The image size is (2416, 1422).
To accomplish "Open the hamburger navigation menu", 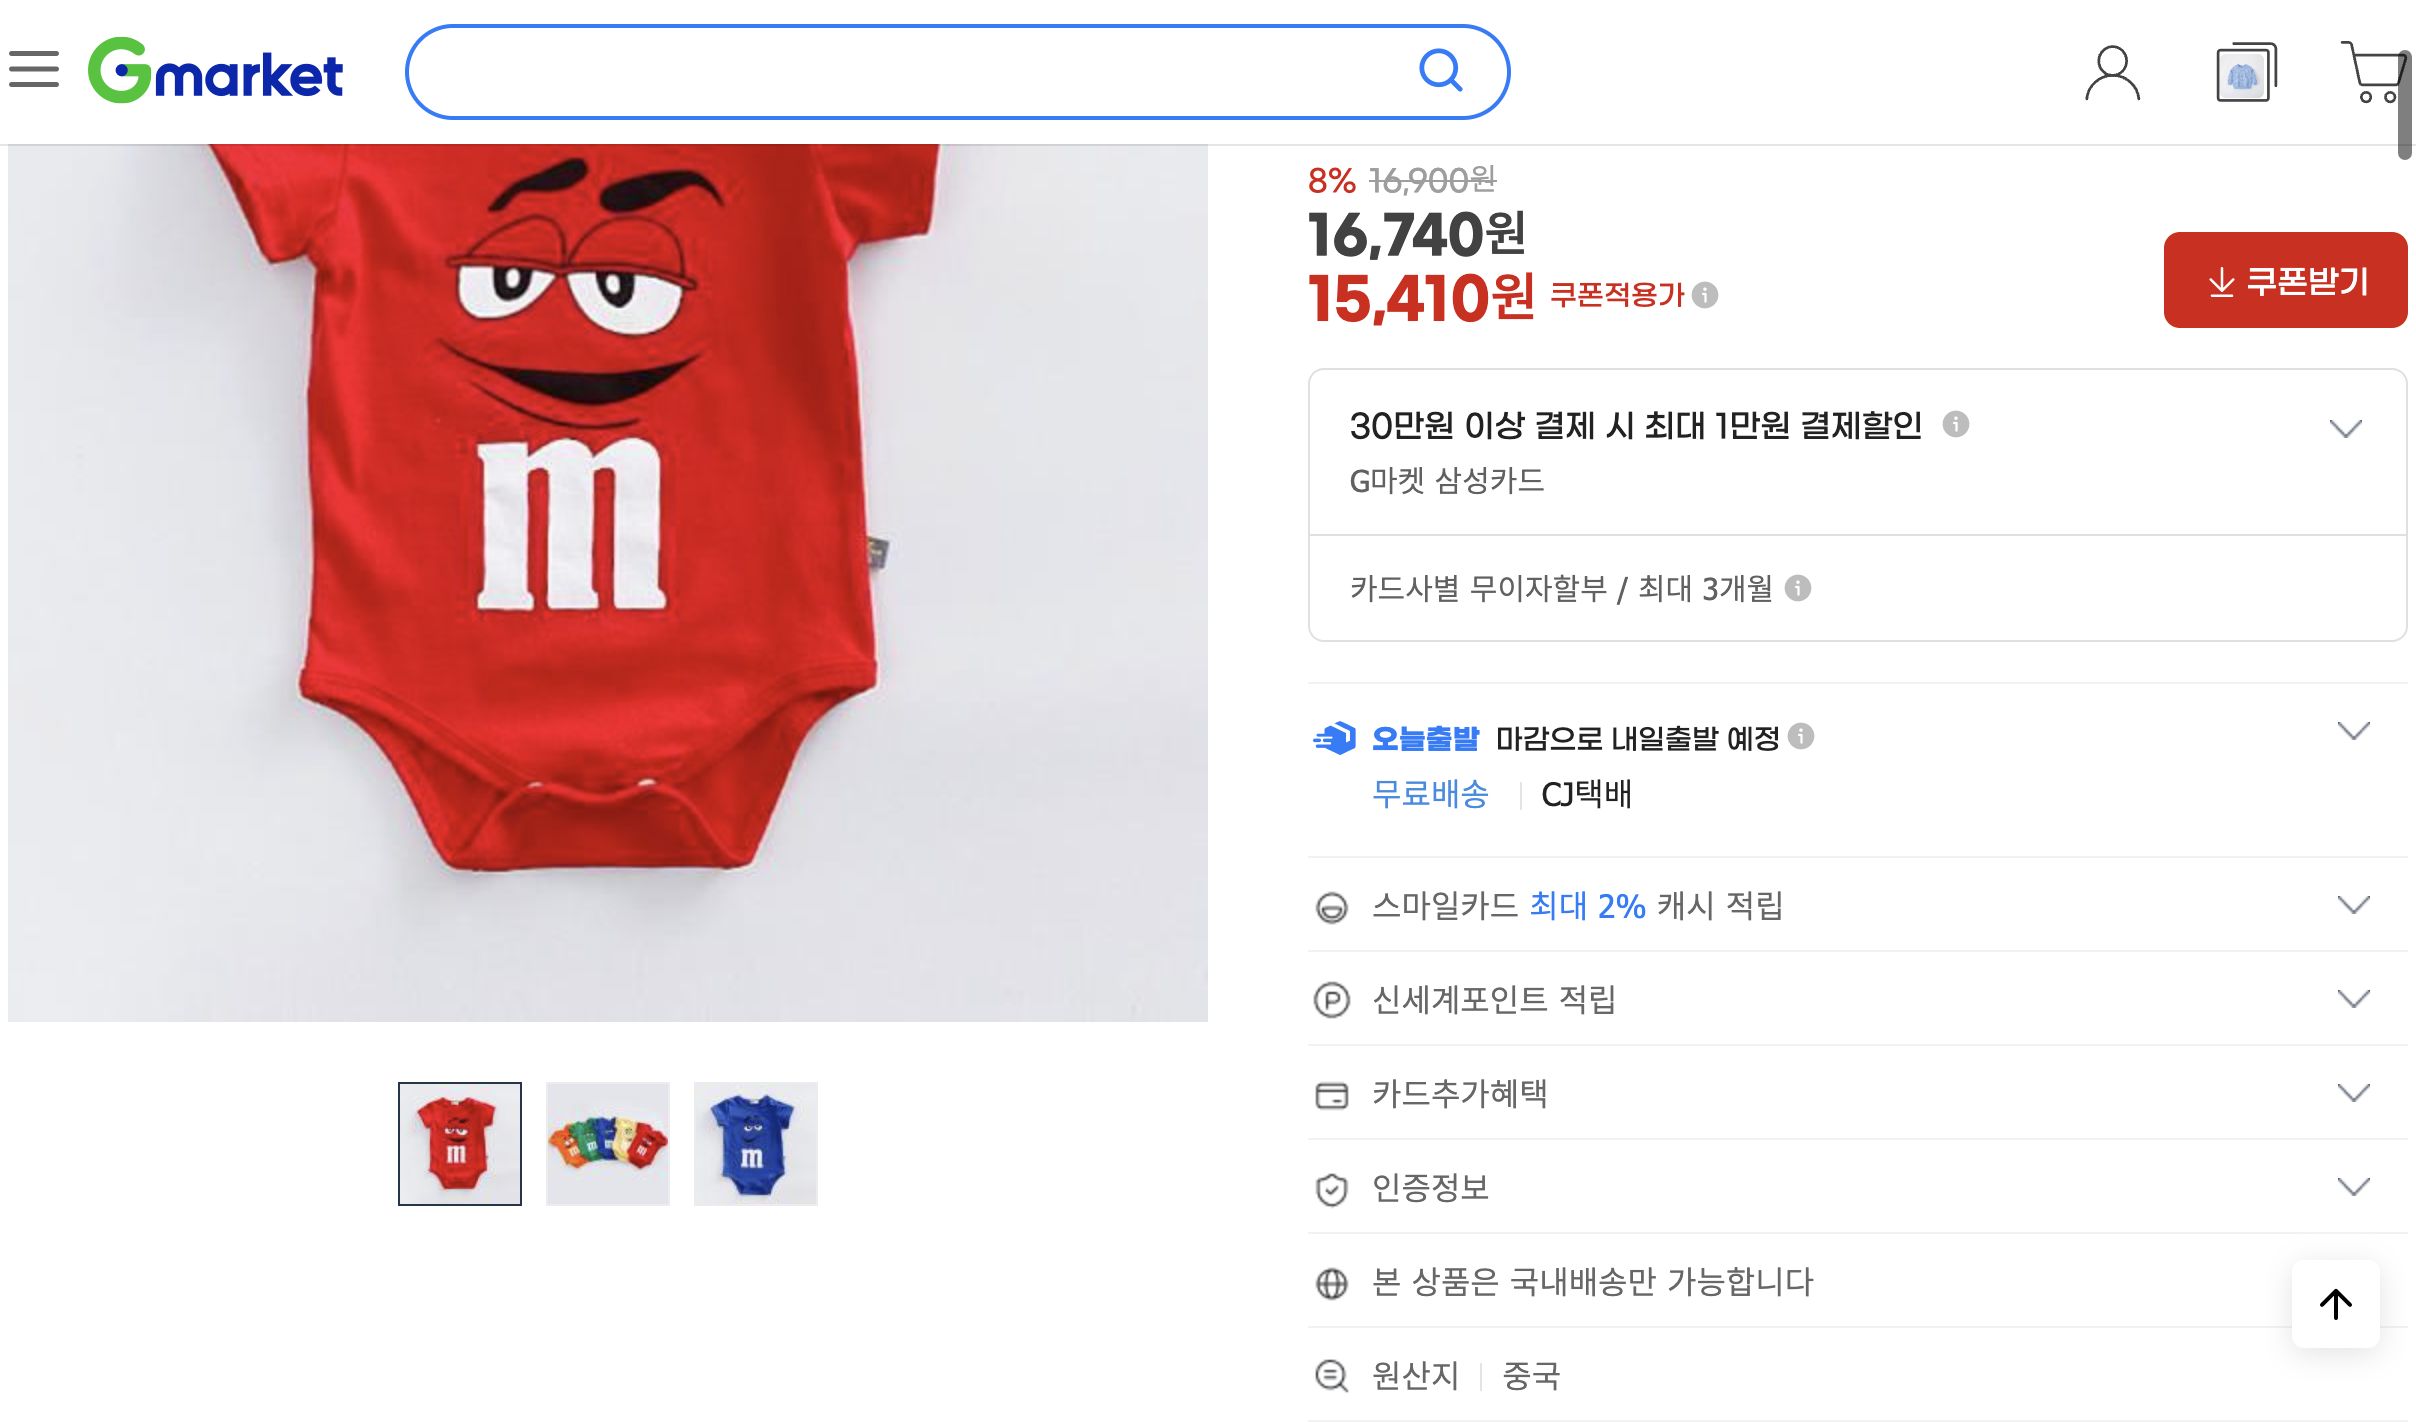I will [x=38, y=71].
